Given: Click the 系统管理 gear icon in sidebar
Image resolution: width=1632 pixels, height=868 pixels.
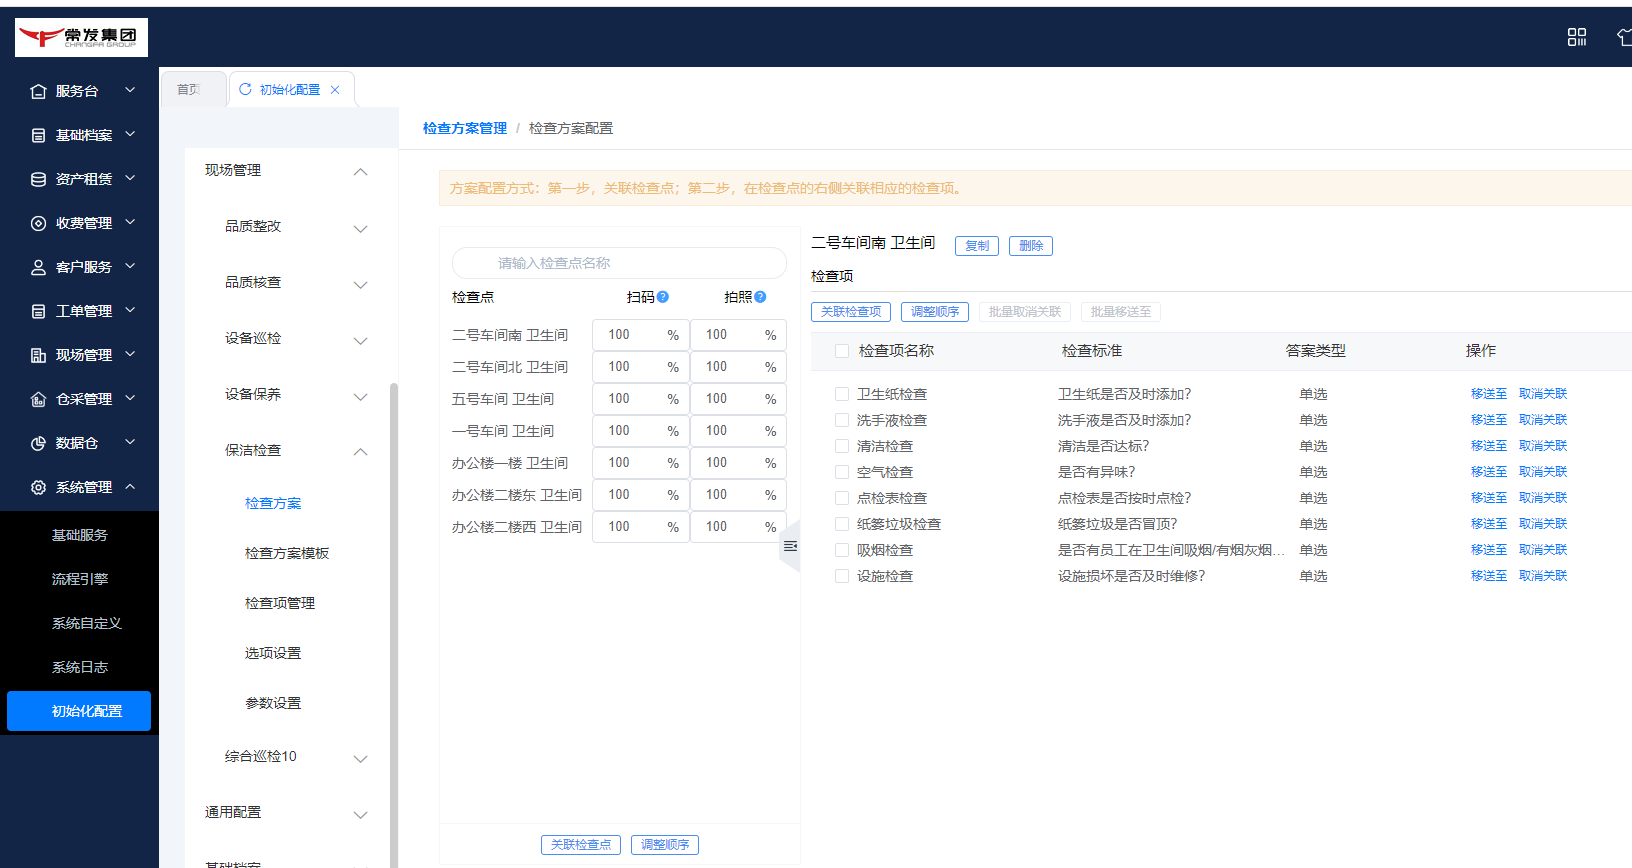Looking at the screenshot, I should click(38, 487).
